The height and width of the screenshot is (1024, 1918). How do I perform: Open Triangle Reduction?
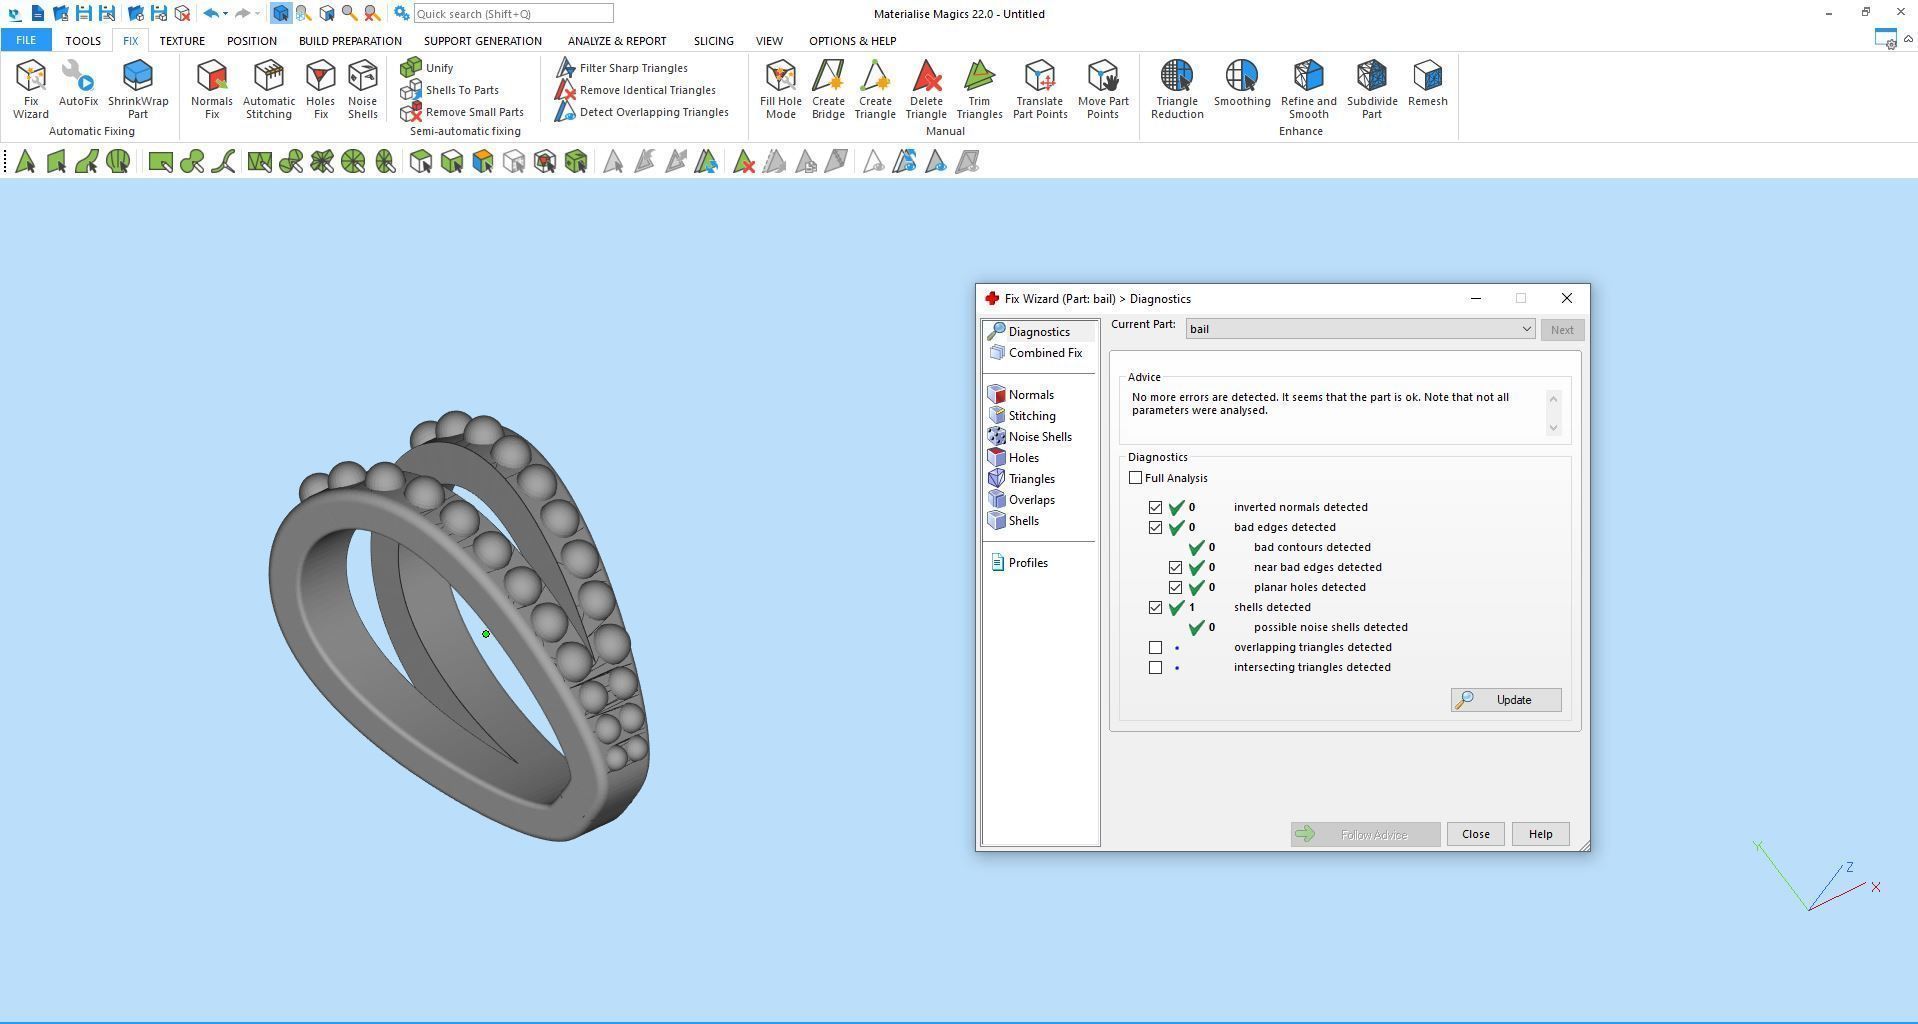click(x=1177, y=89)
